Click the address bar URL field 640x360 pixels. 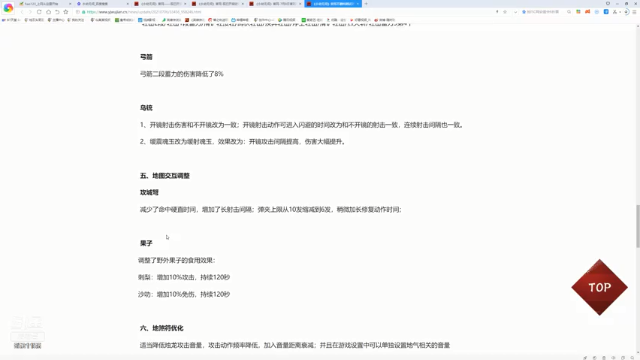[x=286, y=12]
